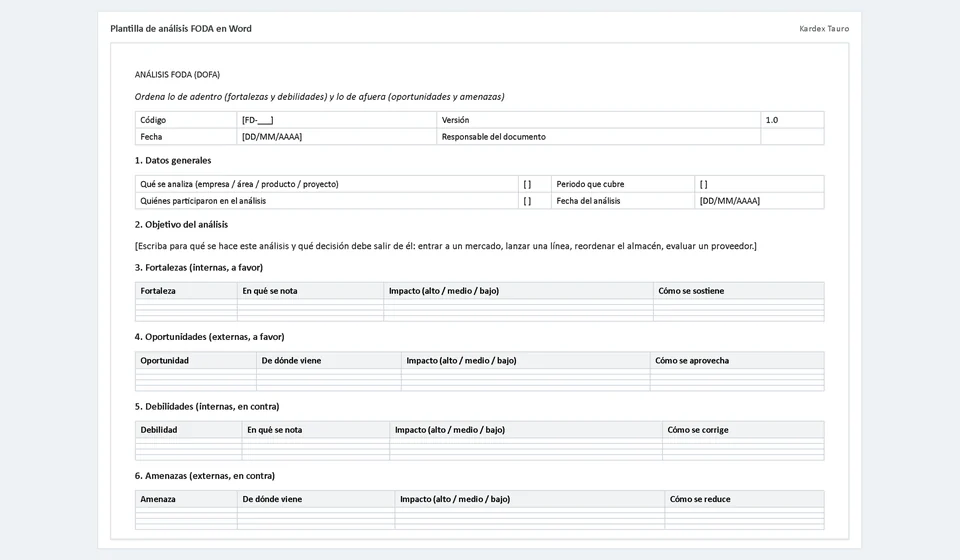Click the '2. Objetivo del análisis' heading
This screenshot has height=560, width=960.
tap(181, 225)
